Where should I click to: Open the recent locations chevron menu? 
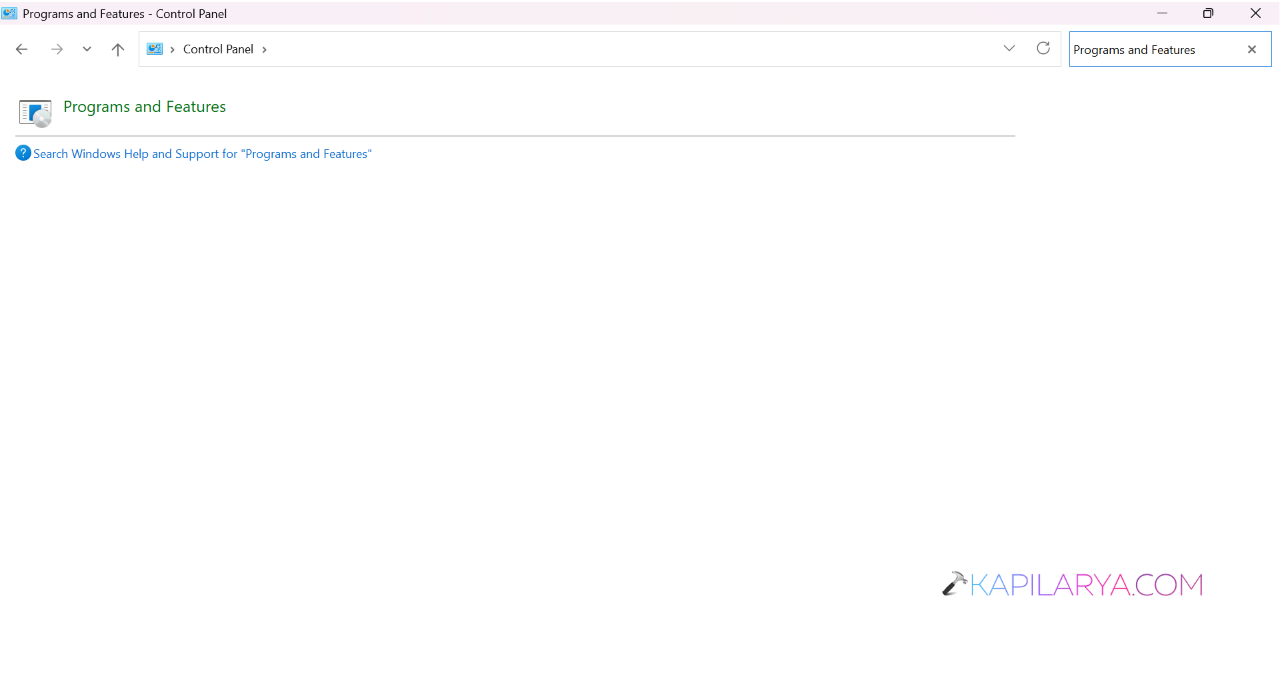pos(87,49)
